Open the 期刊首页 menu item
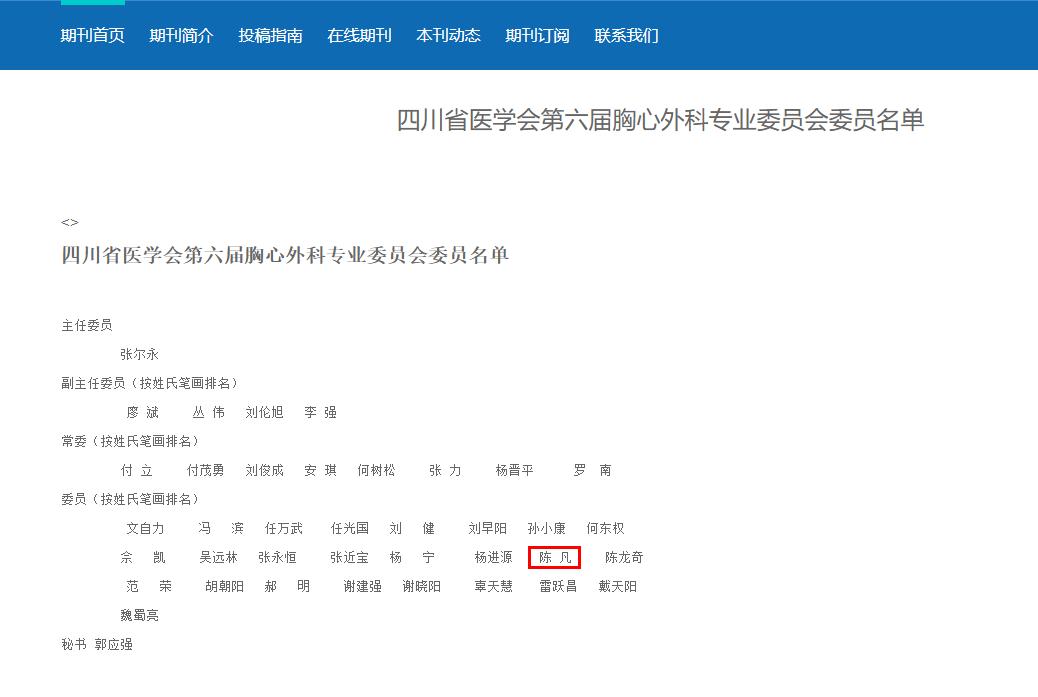The height and width of the screenshot is (697, 1038). pyautogui.click(x=90, y=34)
